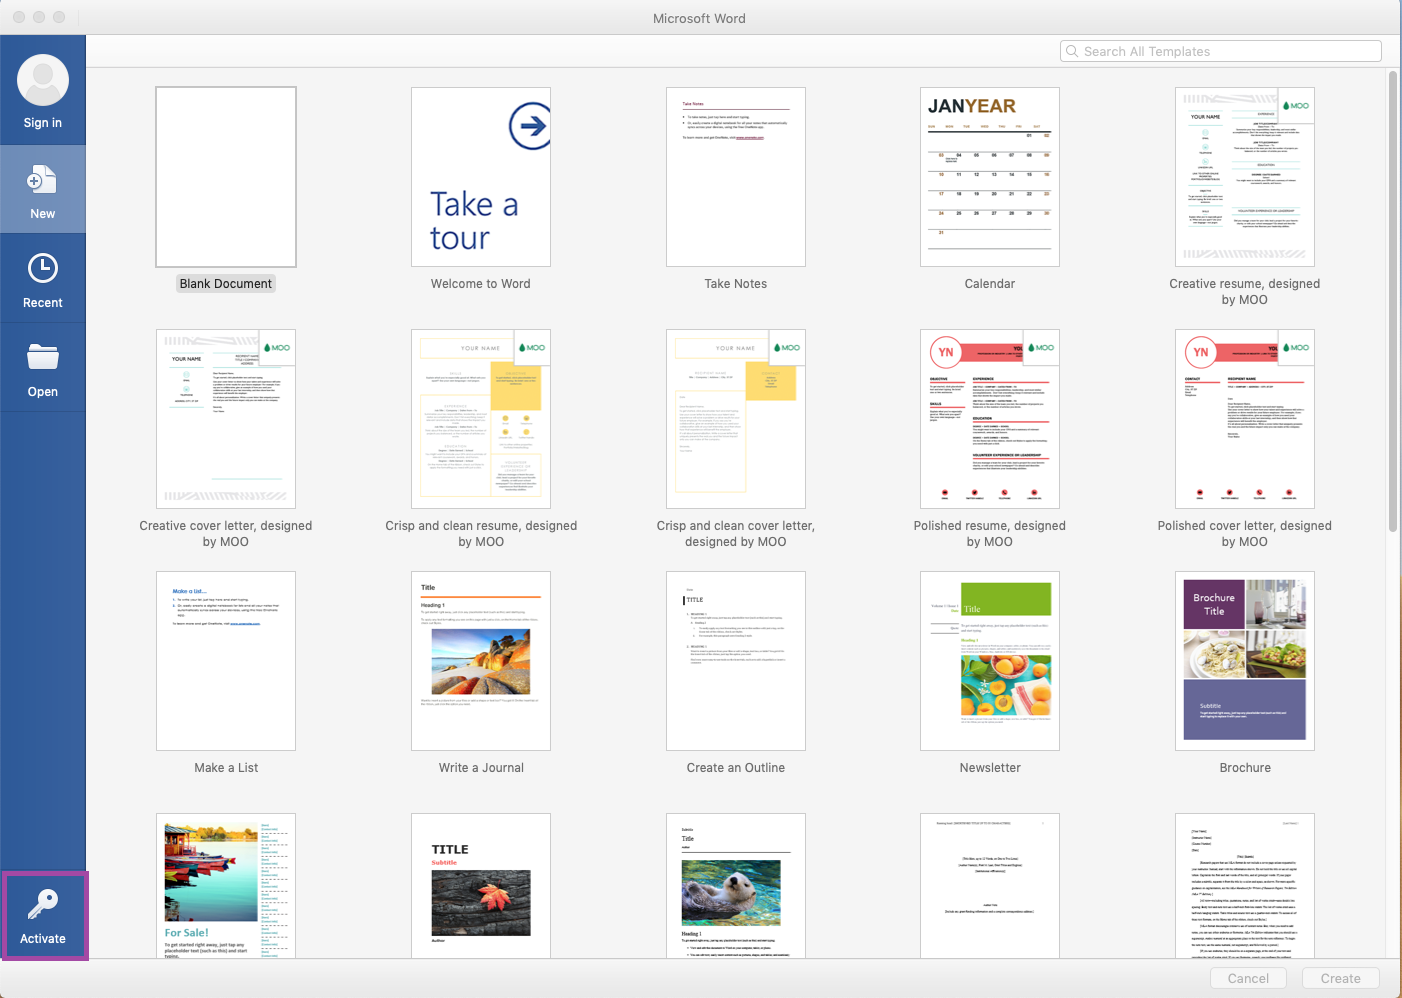1402x998 pixels.
Task: Select the Brochure template thumbnail
Action: pyautogui.click(x=1245, y=661)
